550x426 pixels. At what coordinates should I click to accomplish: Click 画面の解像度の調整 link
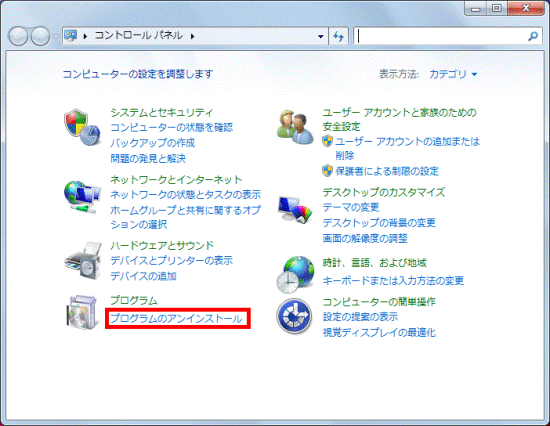pyautogui.click(x=365, y=238)
